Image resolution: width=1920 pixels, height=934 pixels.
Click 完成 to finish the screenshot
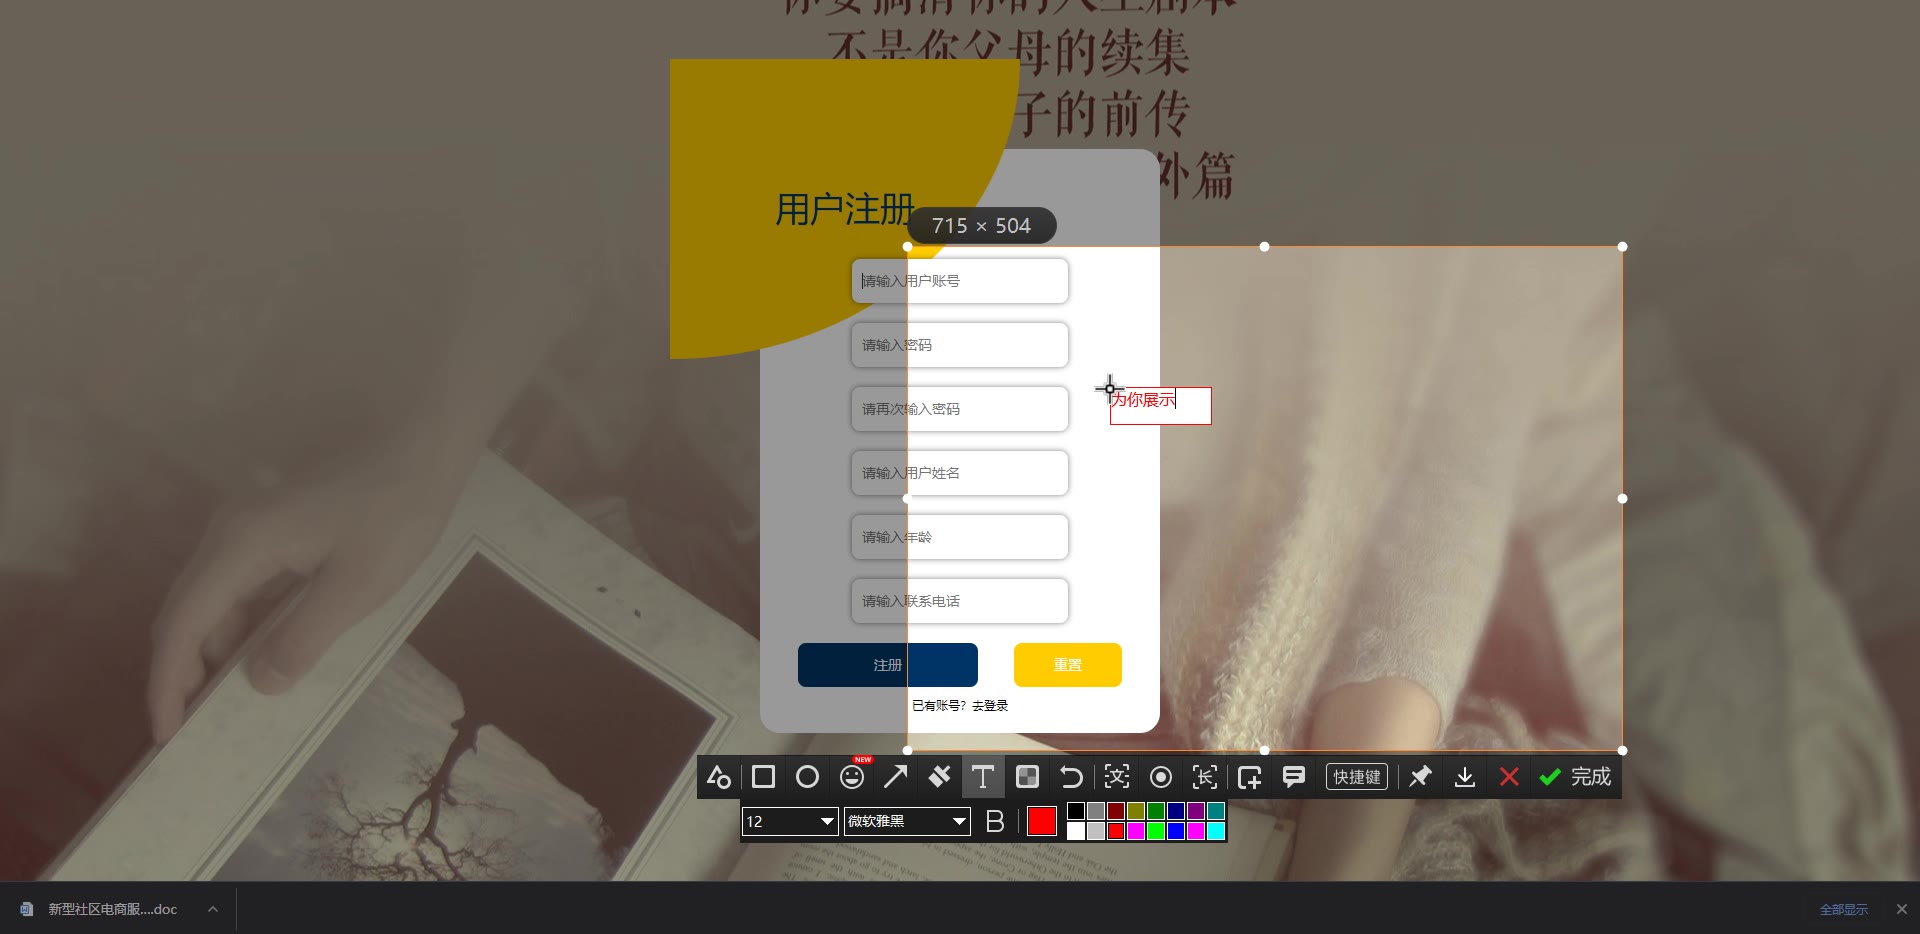[x=1576, y=777]
